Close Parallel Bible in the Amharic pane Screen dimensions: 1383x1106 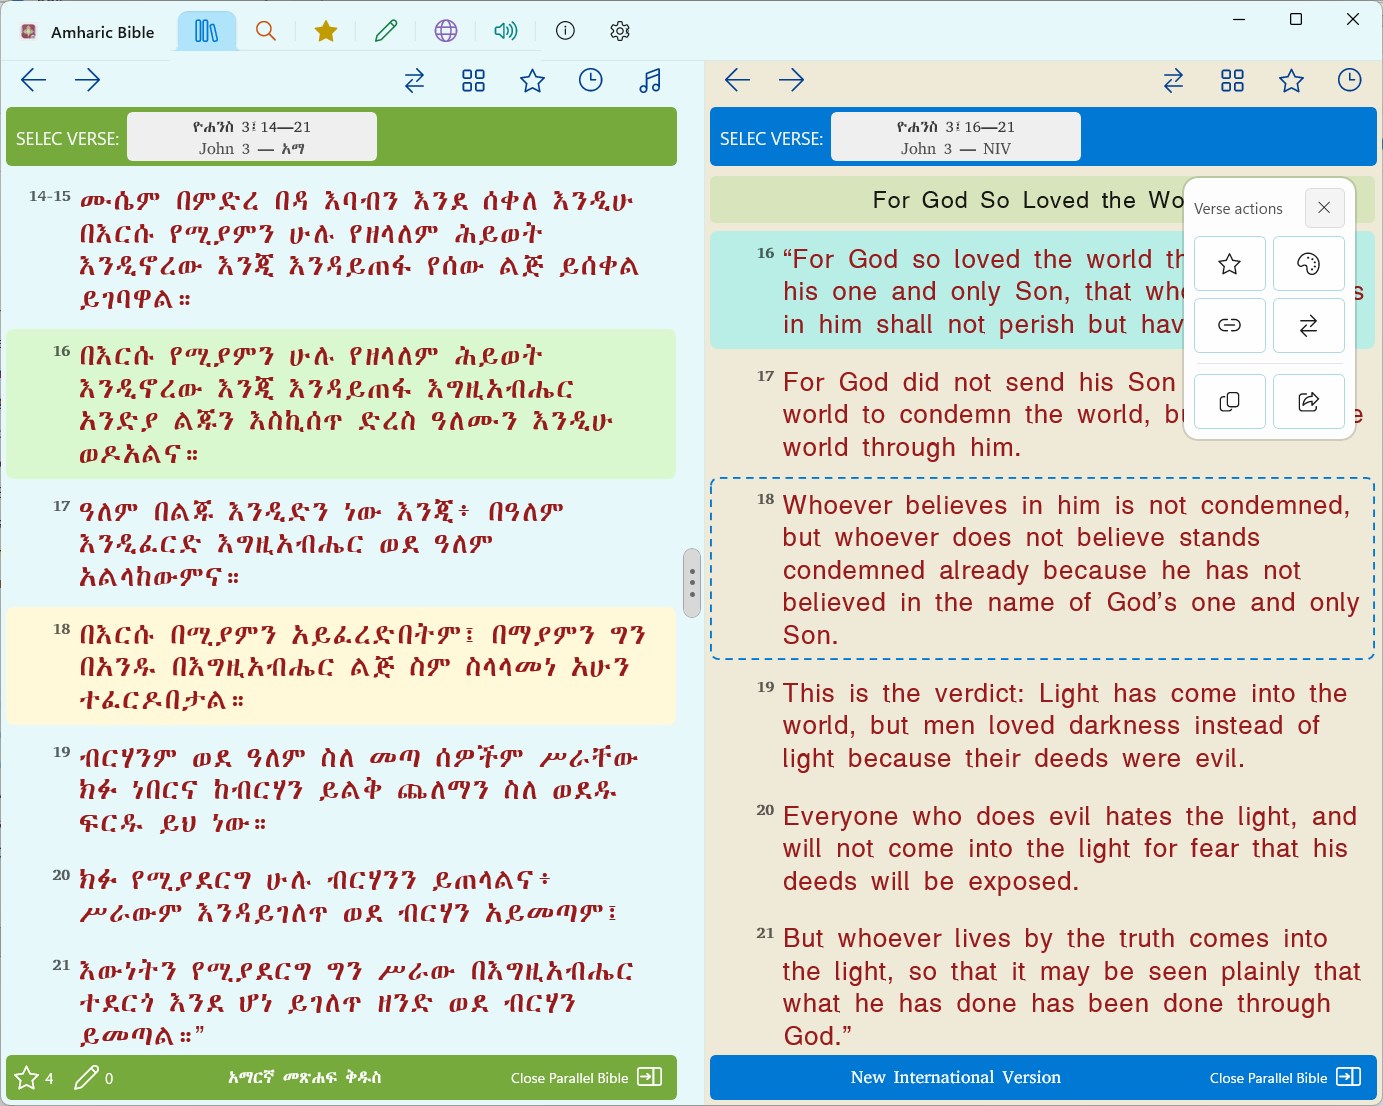pos(586,1077)
